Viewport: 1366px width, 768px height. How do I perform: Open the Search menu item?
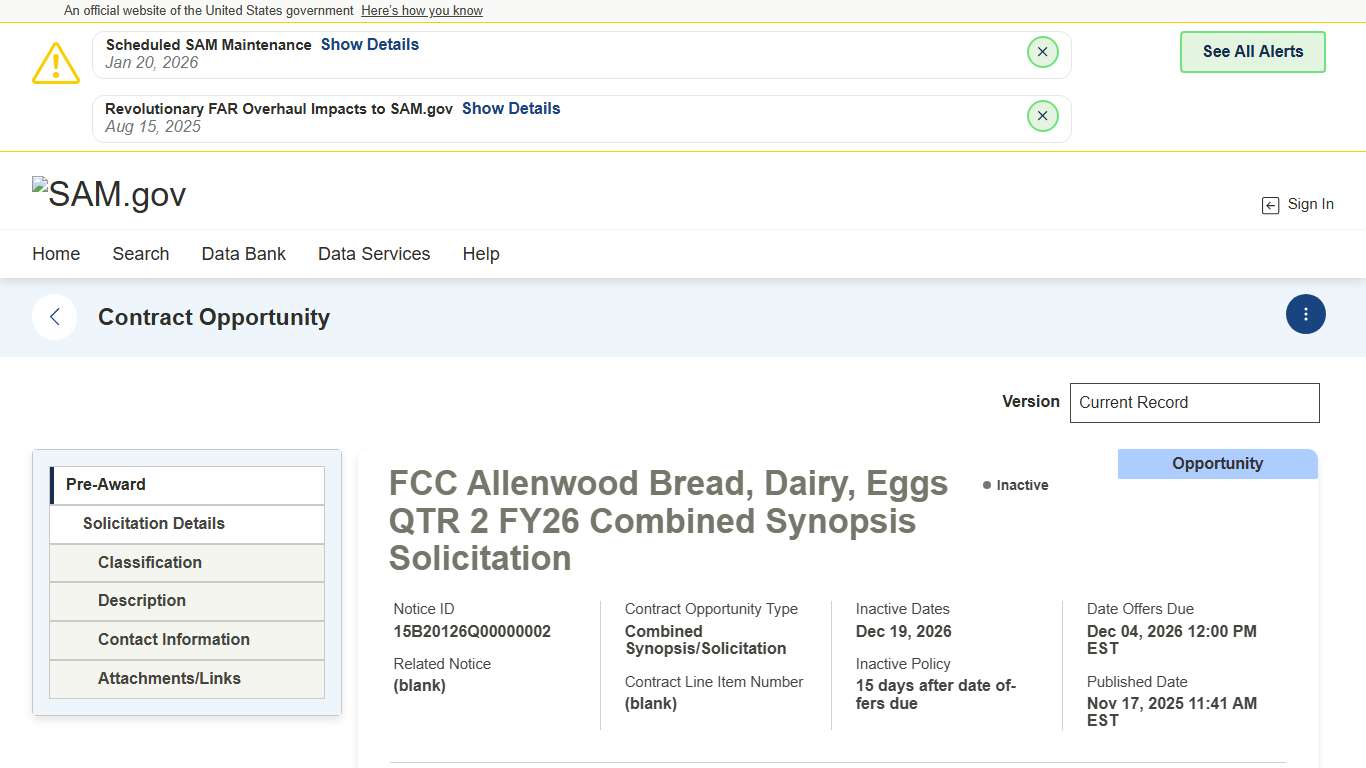[x=140, y=254]
